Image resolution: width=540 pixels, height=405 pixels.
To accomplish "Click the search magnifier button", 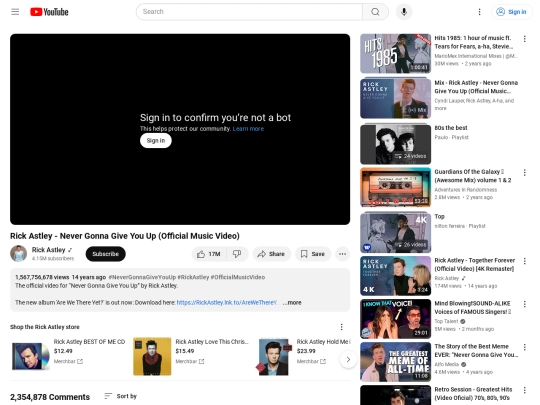I will [375, 12].
